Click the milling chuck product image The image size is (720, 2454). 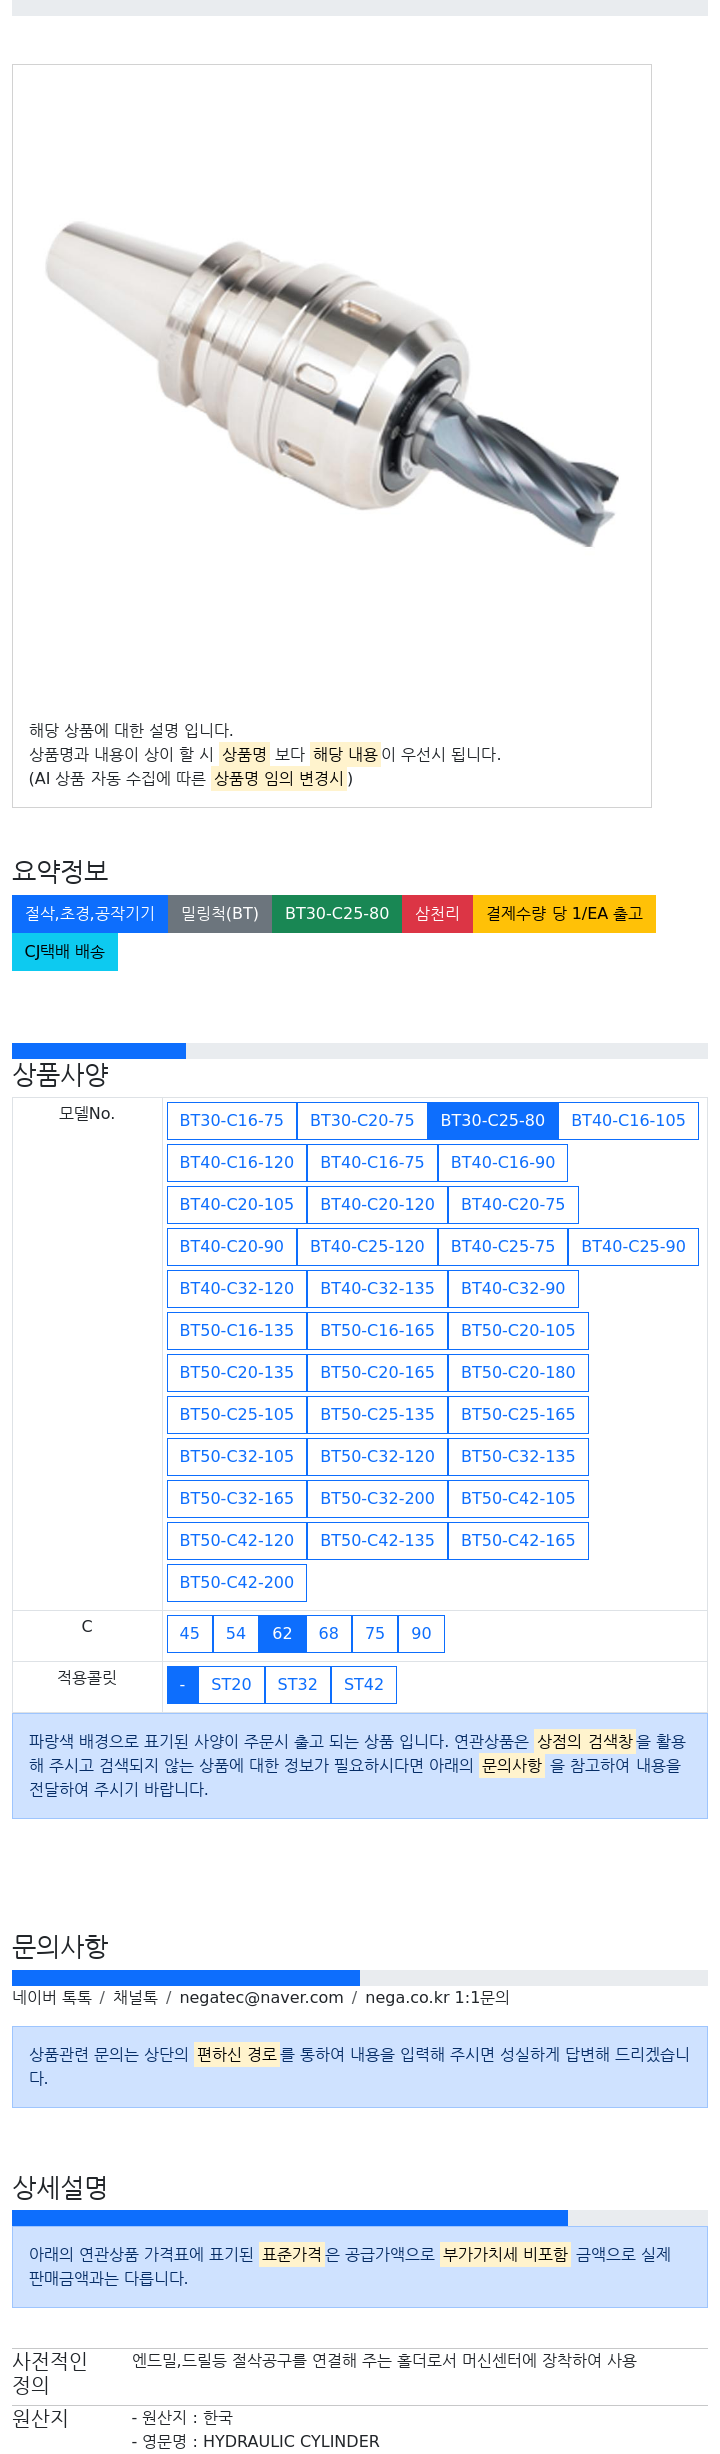click(331, 384)
